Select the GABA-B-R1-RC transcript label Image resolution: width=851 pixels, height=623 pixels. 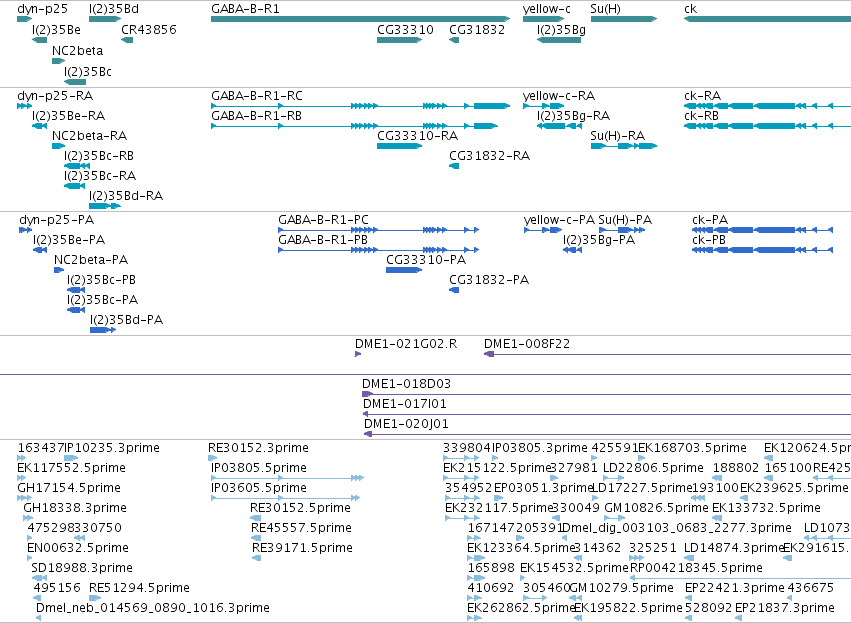257,96
